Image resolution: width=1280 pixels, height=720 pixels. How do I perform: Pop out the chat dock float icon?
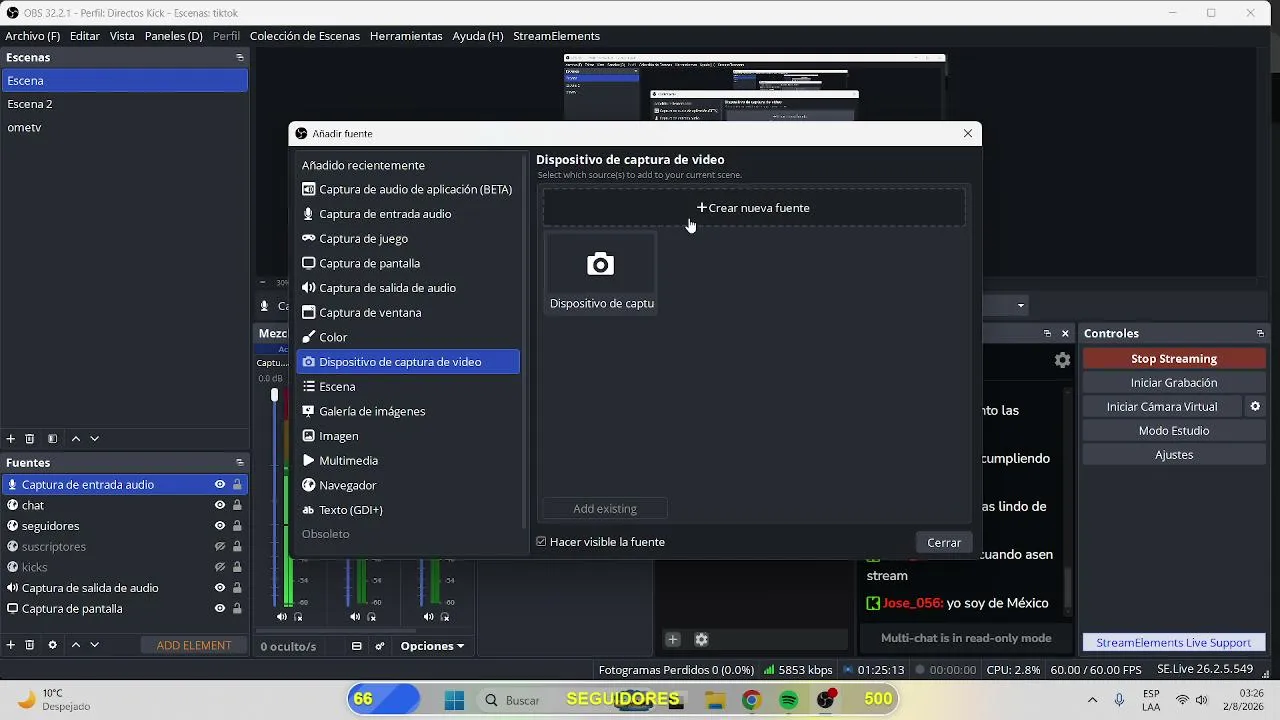tap(1047, 333)
